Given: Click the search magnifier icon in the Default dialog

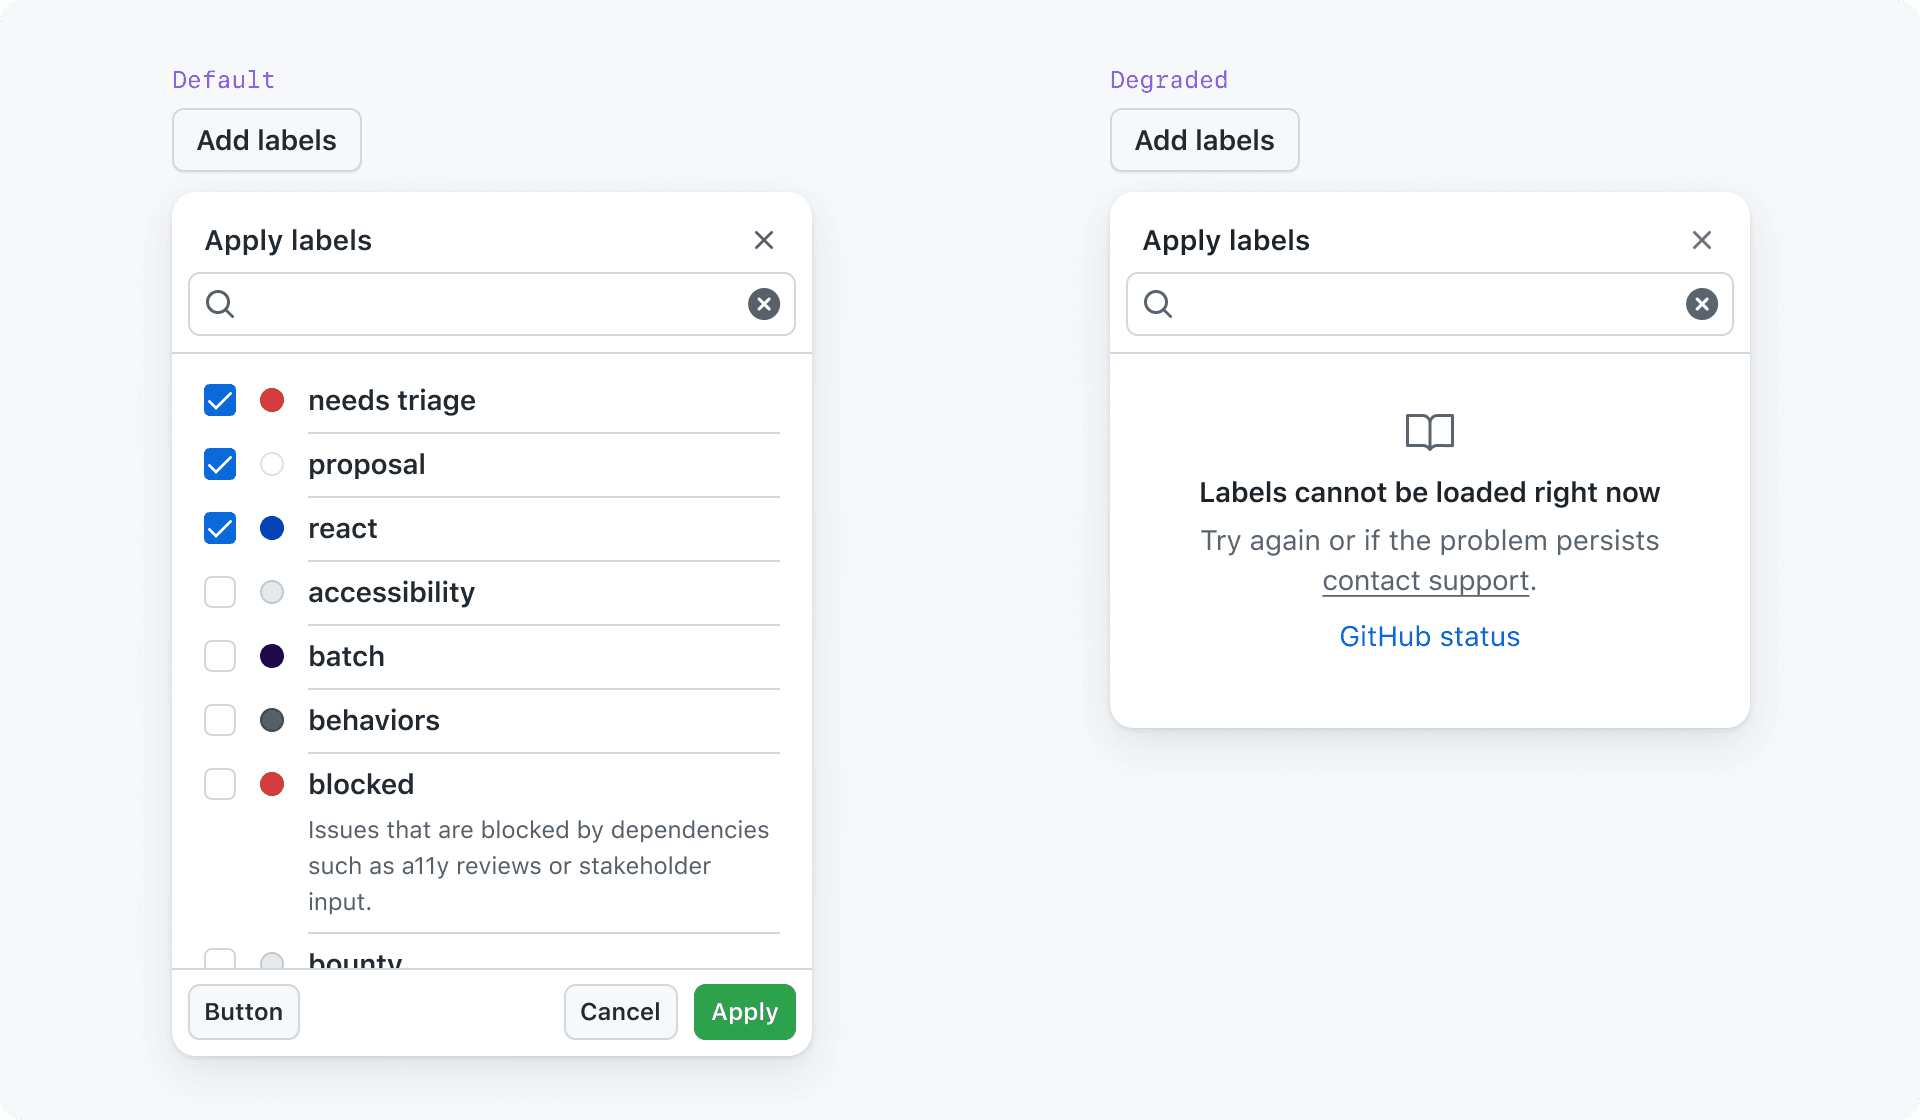Looking at the screenshot, I should [220, 304].
